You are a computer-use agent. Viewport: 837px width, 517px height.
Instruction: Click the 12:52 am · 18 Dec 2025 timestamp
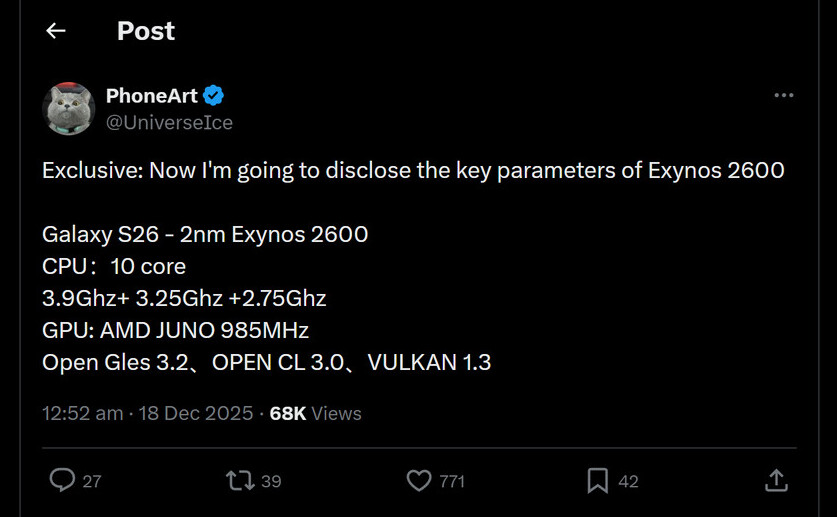tap(147, 413)
